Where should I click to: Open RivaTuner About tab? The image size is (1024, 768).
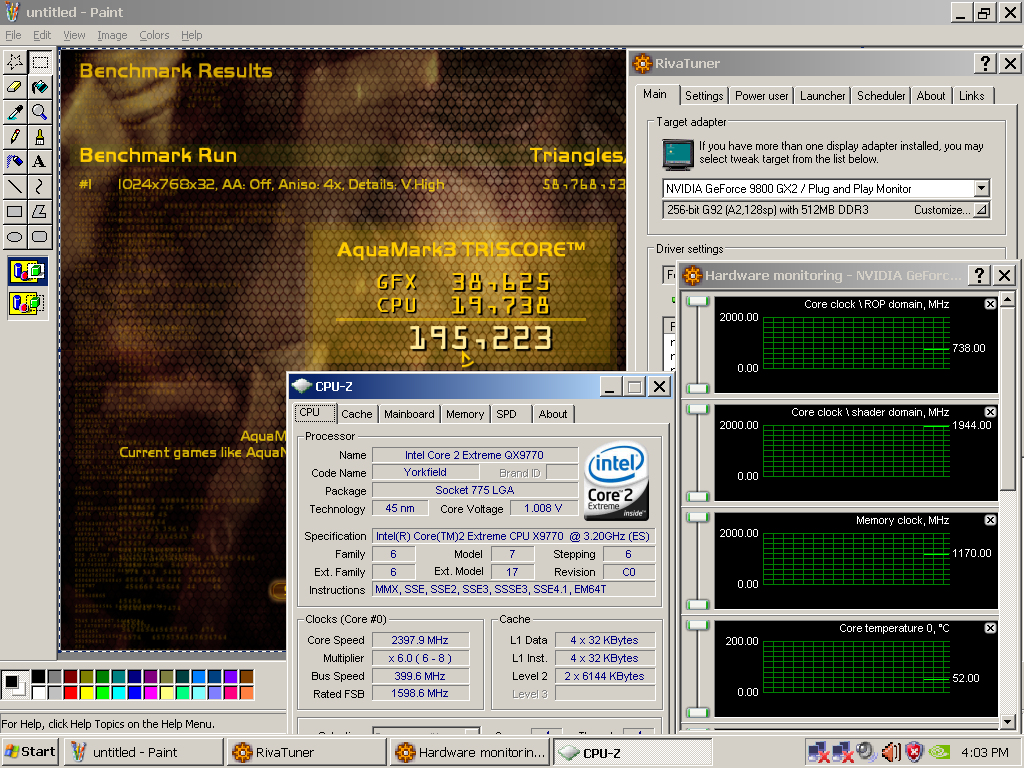click(931, 96)
